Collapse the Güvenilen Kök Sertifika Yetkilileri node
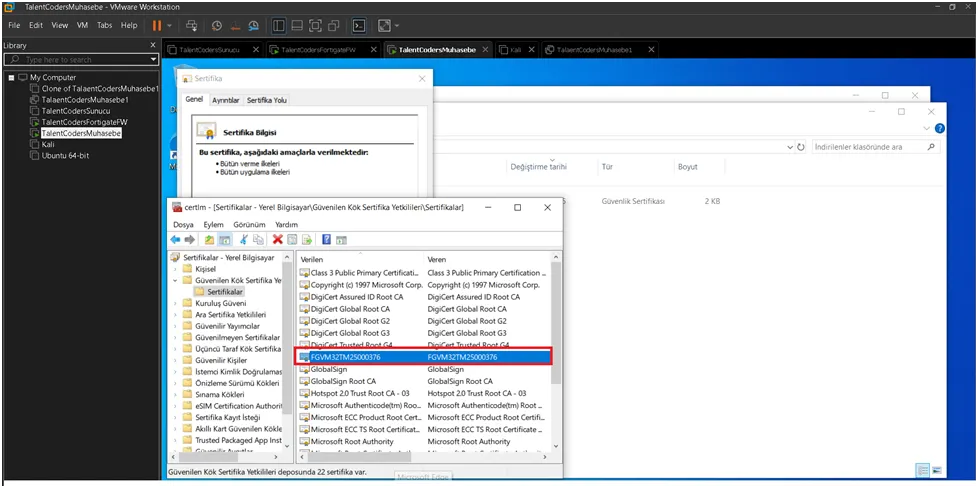The width and height of the screenshot is (978, 488). (175, 280)
